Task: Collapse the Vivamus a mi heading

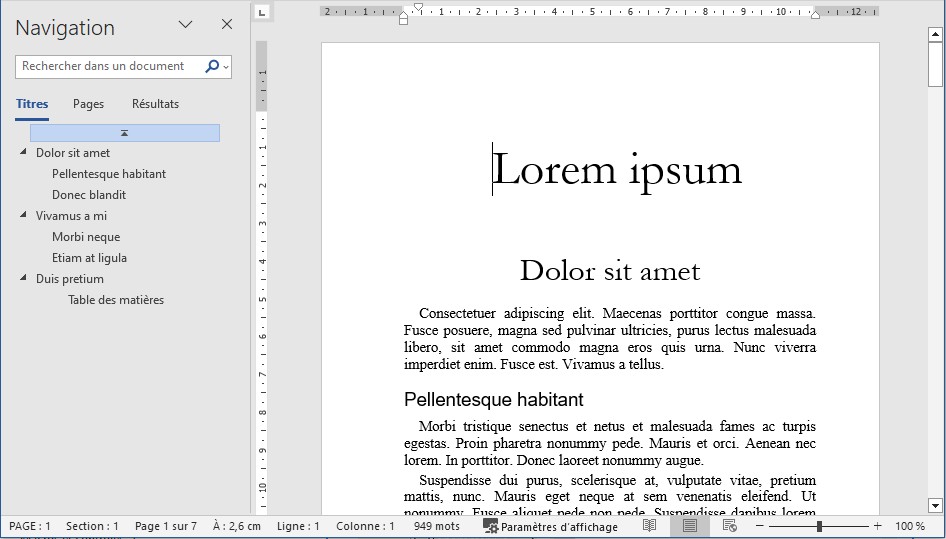Action: coord(23,216)
